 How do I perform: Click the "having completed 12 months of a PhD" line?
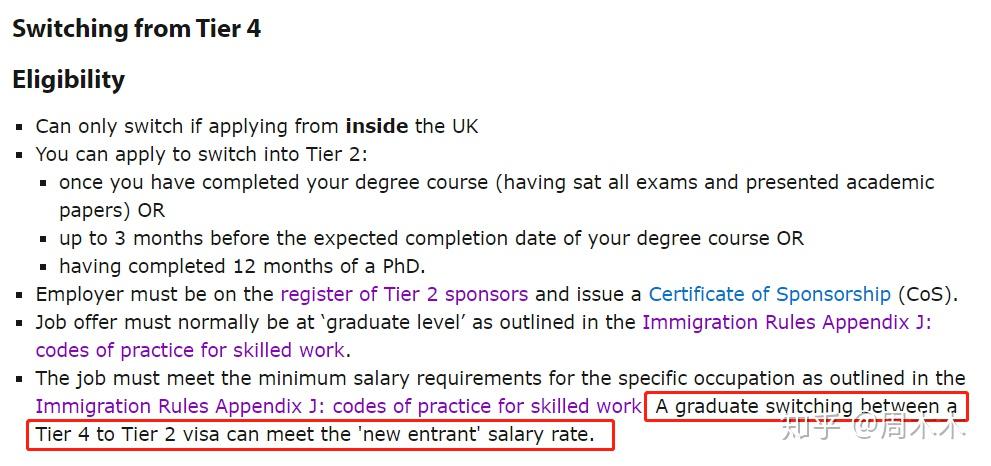click(241, 267)
